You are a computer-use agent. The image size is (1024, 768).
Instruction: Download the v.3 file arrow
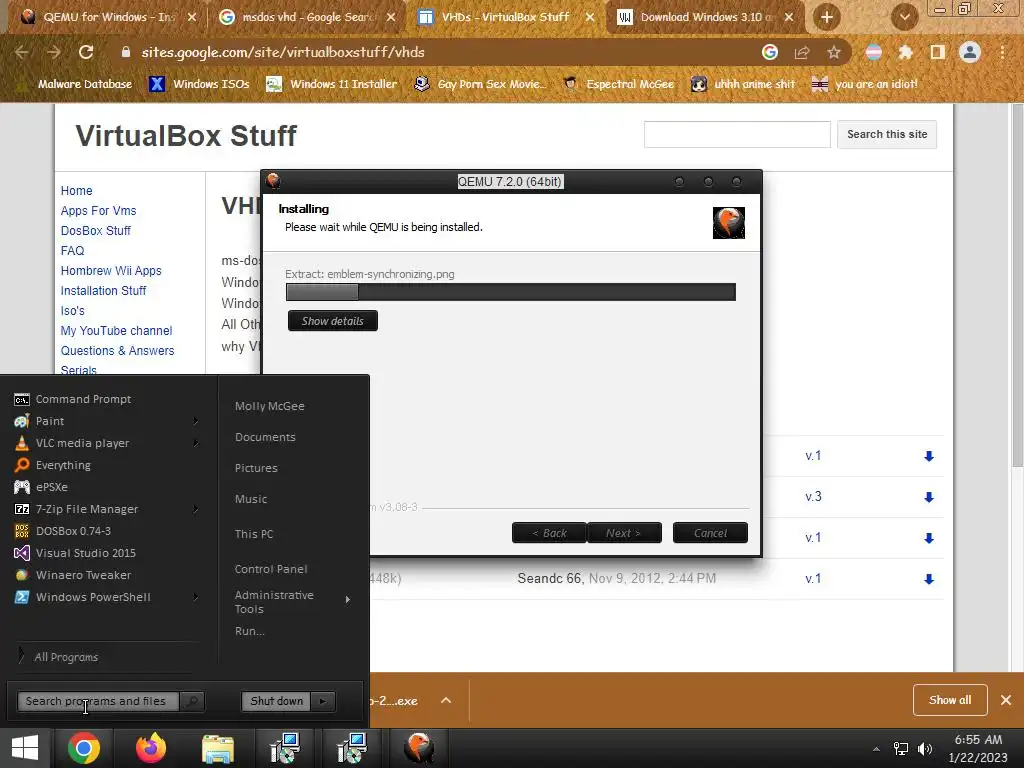click(x=929, y=497)
